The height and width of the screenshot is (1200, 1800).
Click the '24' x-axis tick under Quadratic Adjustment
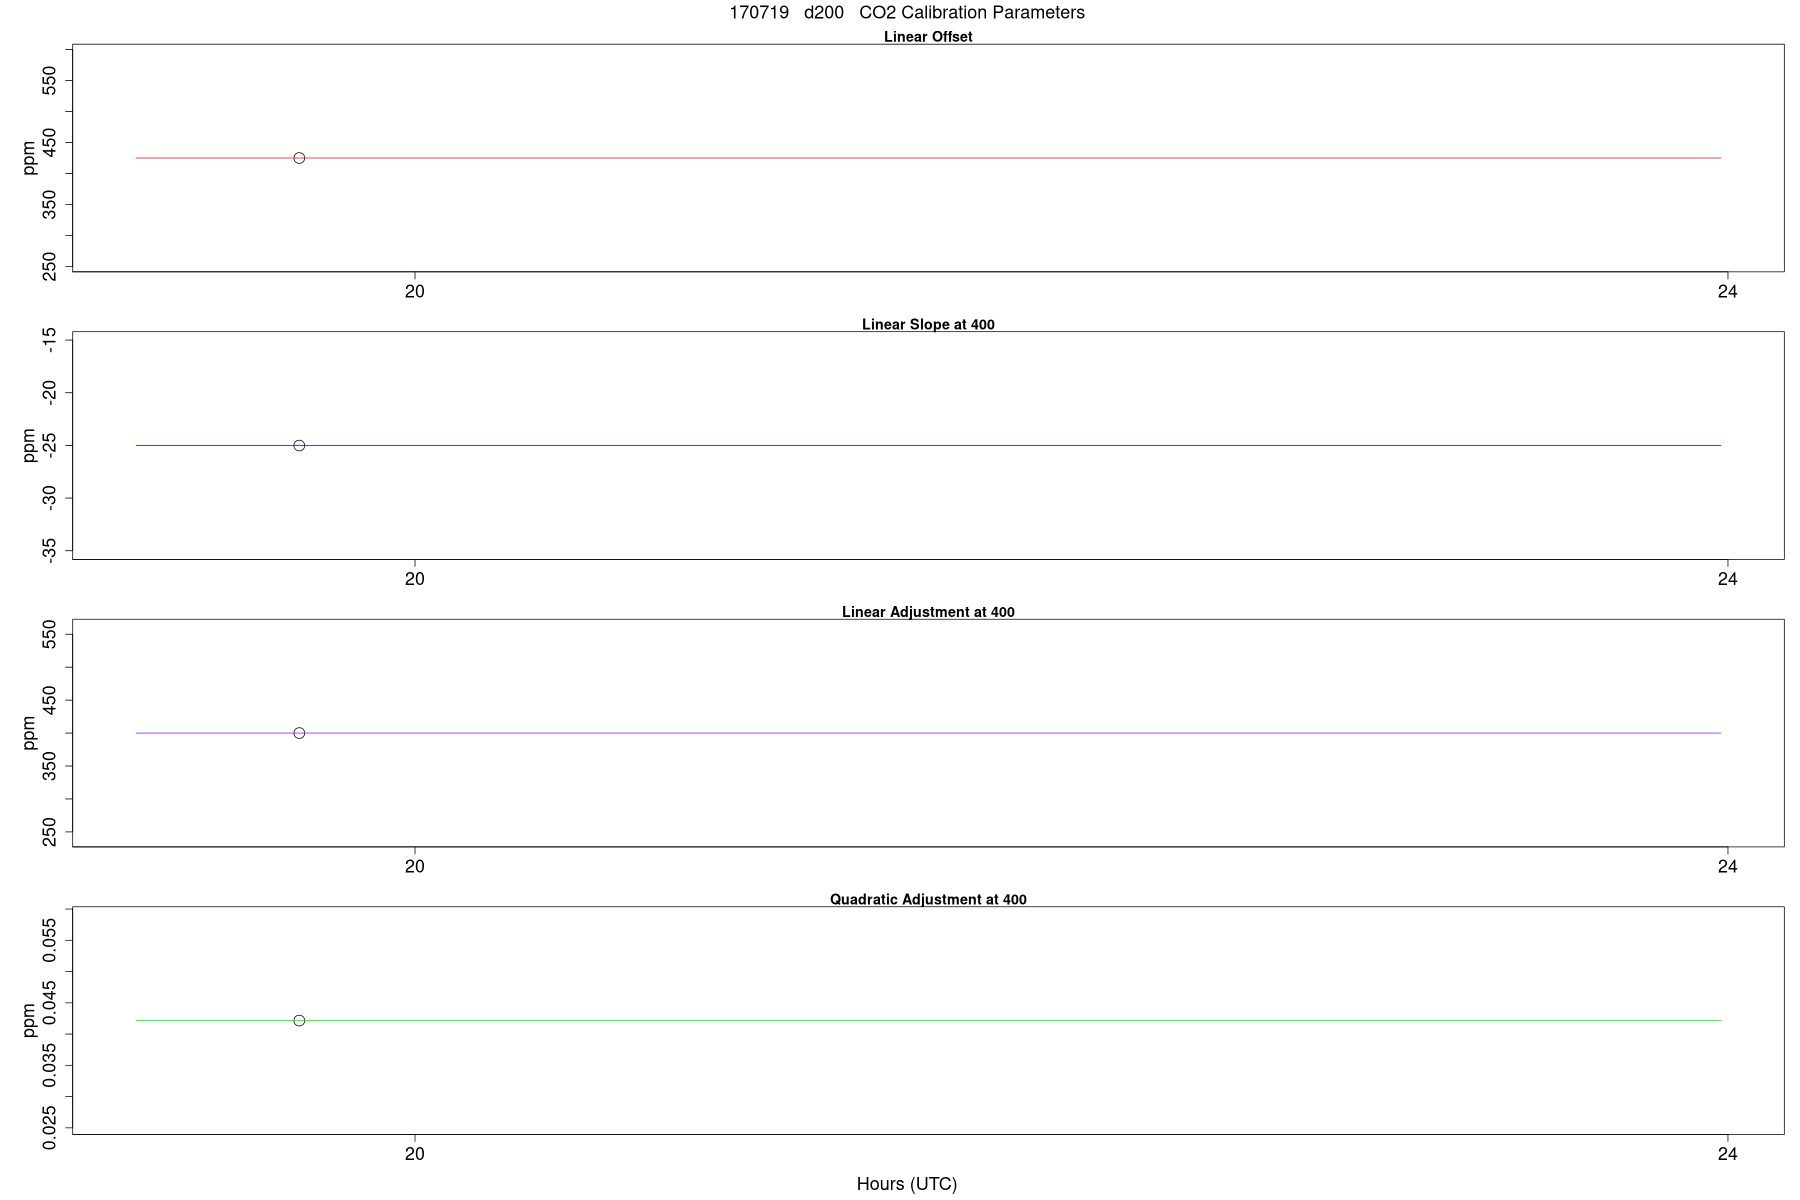1728,1154
